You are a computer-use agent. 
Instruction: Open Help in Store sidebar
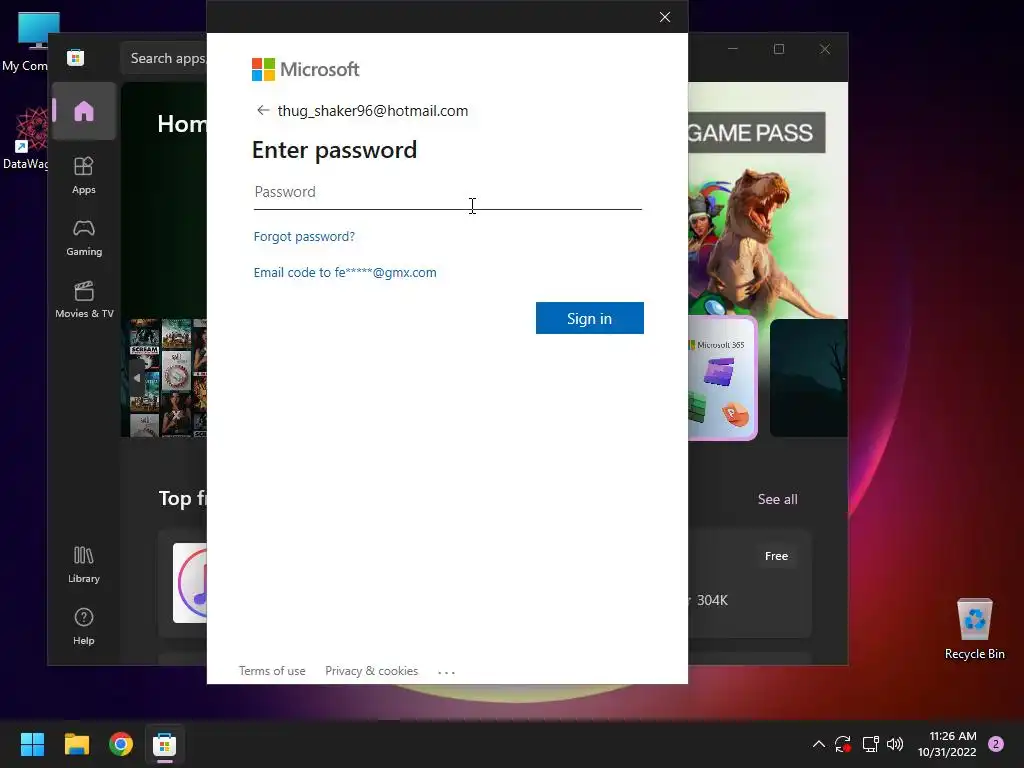84,626
